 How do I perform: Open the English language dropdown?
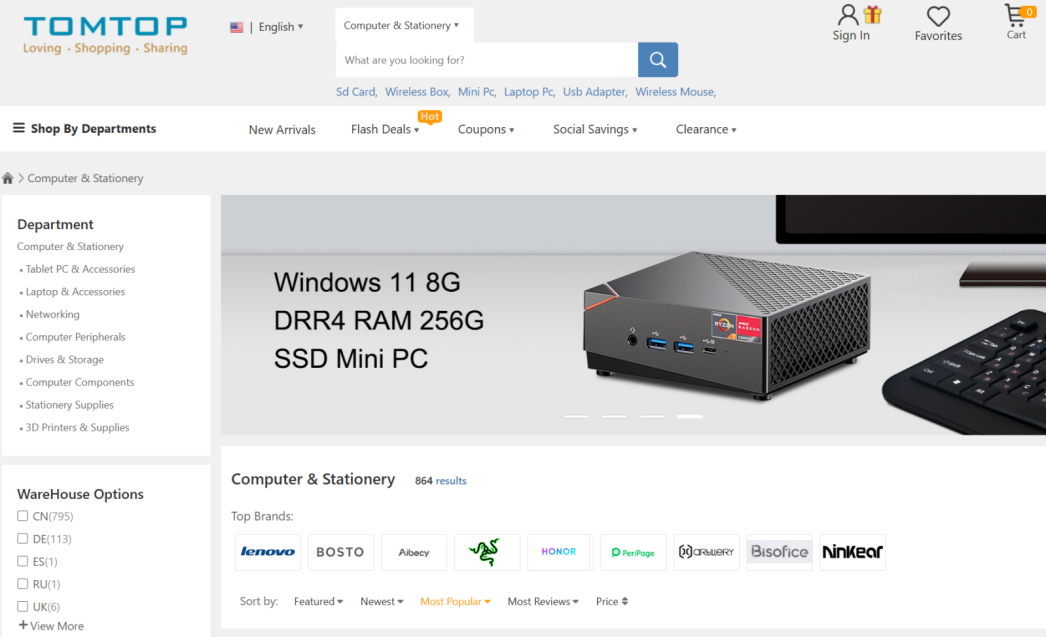280,27
